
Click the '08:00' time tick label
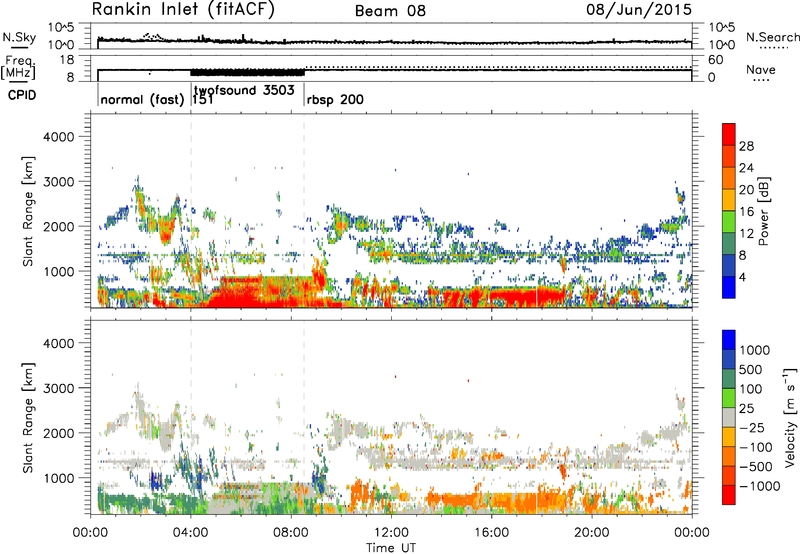291,533
